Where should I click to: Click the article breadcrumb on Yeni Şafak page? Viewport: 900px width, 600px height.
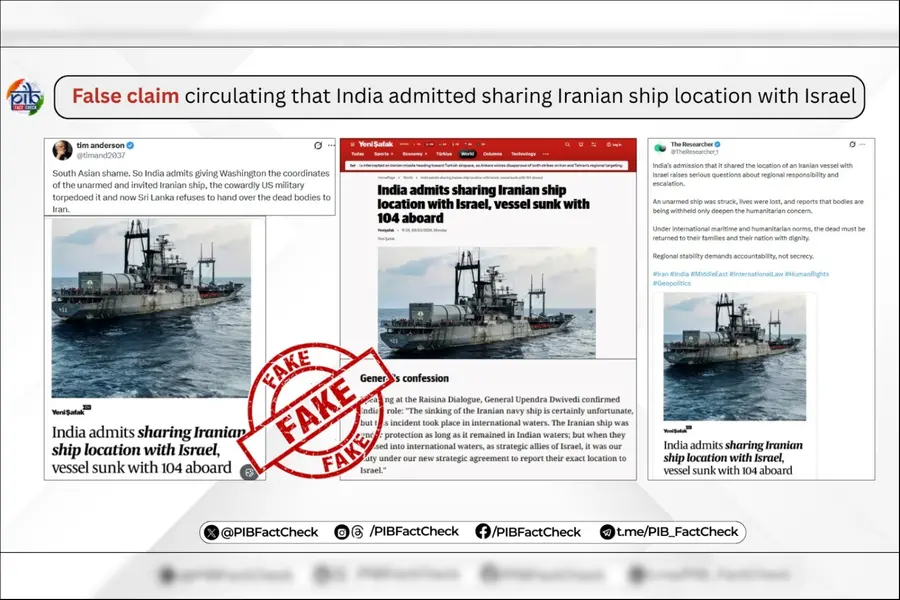coord(460,177)
